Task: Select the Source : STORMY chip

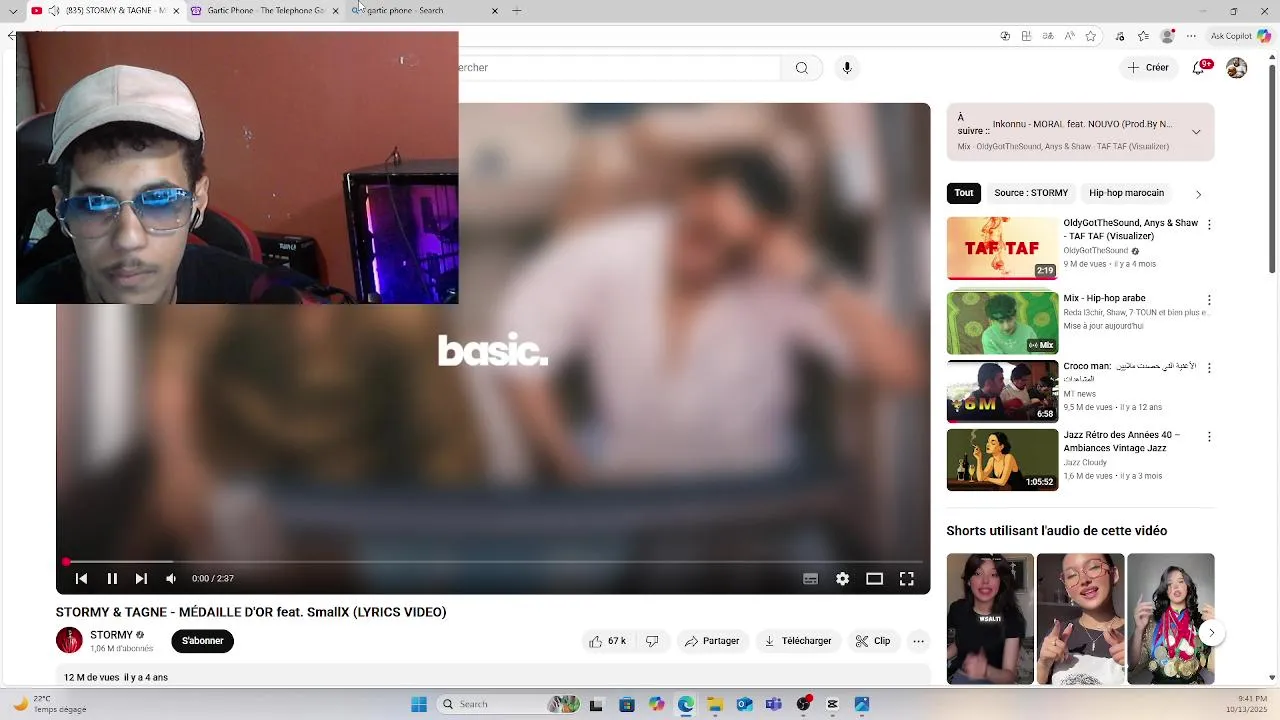Action: pos(1031,193)
